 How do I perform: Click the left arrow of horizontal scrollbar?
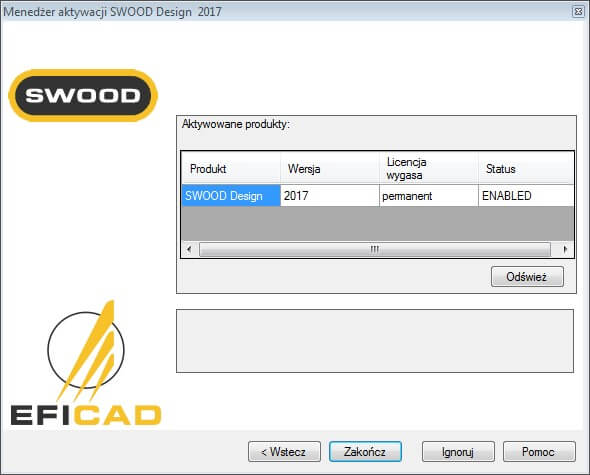[189, 249]
